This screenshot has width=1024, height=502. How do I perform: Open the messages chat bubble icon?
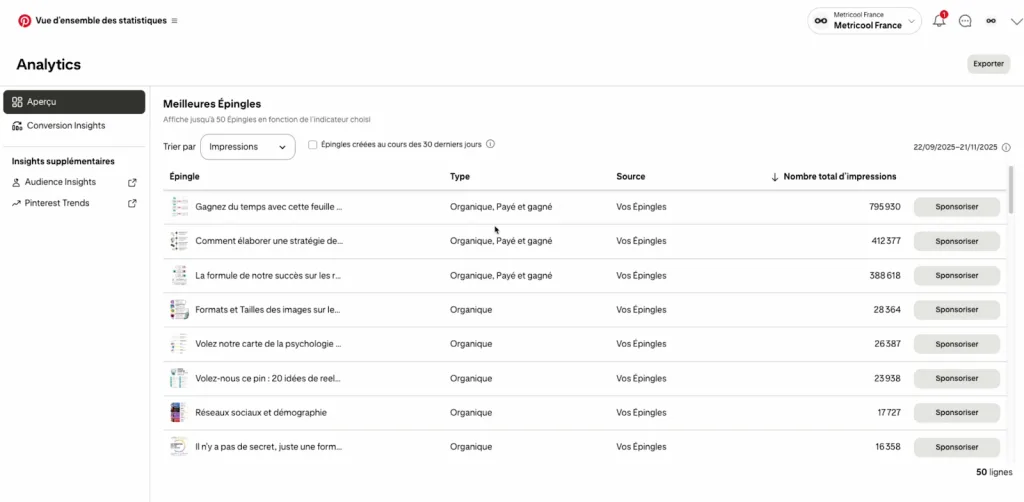point(965,21)
